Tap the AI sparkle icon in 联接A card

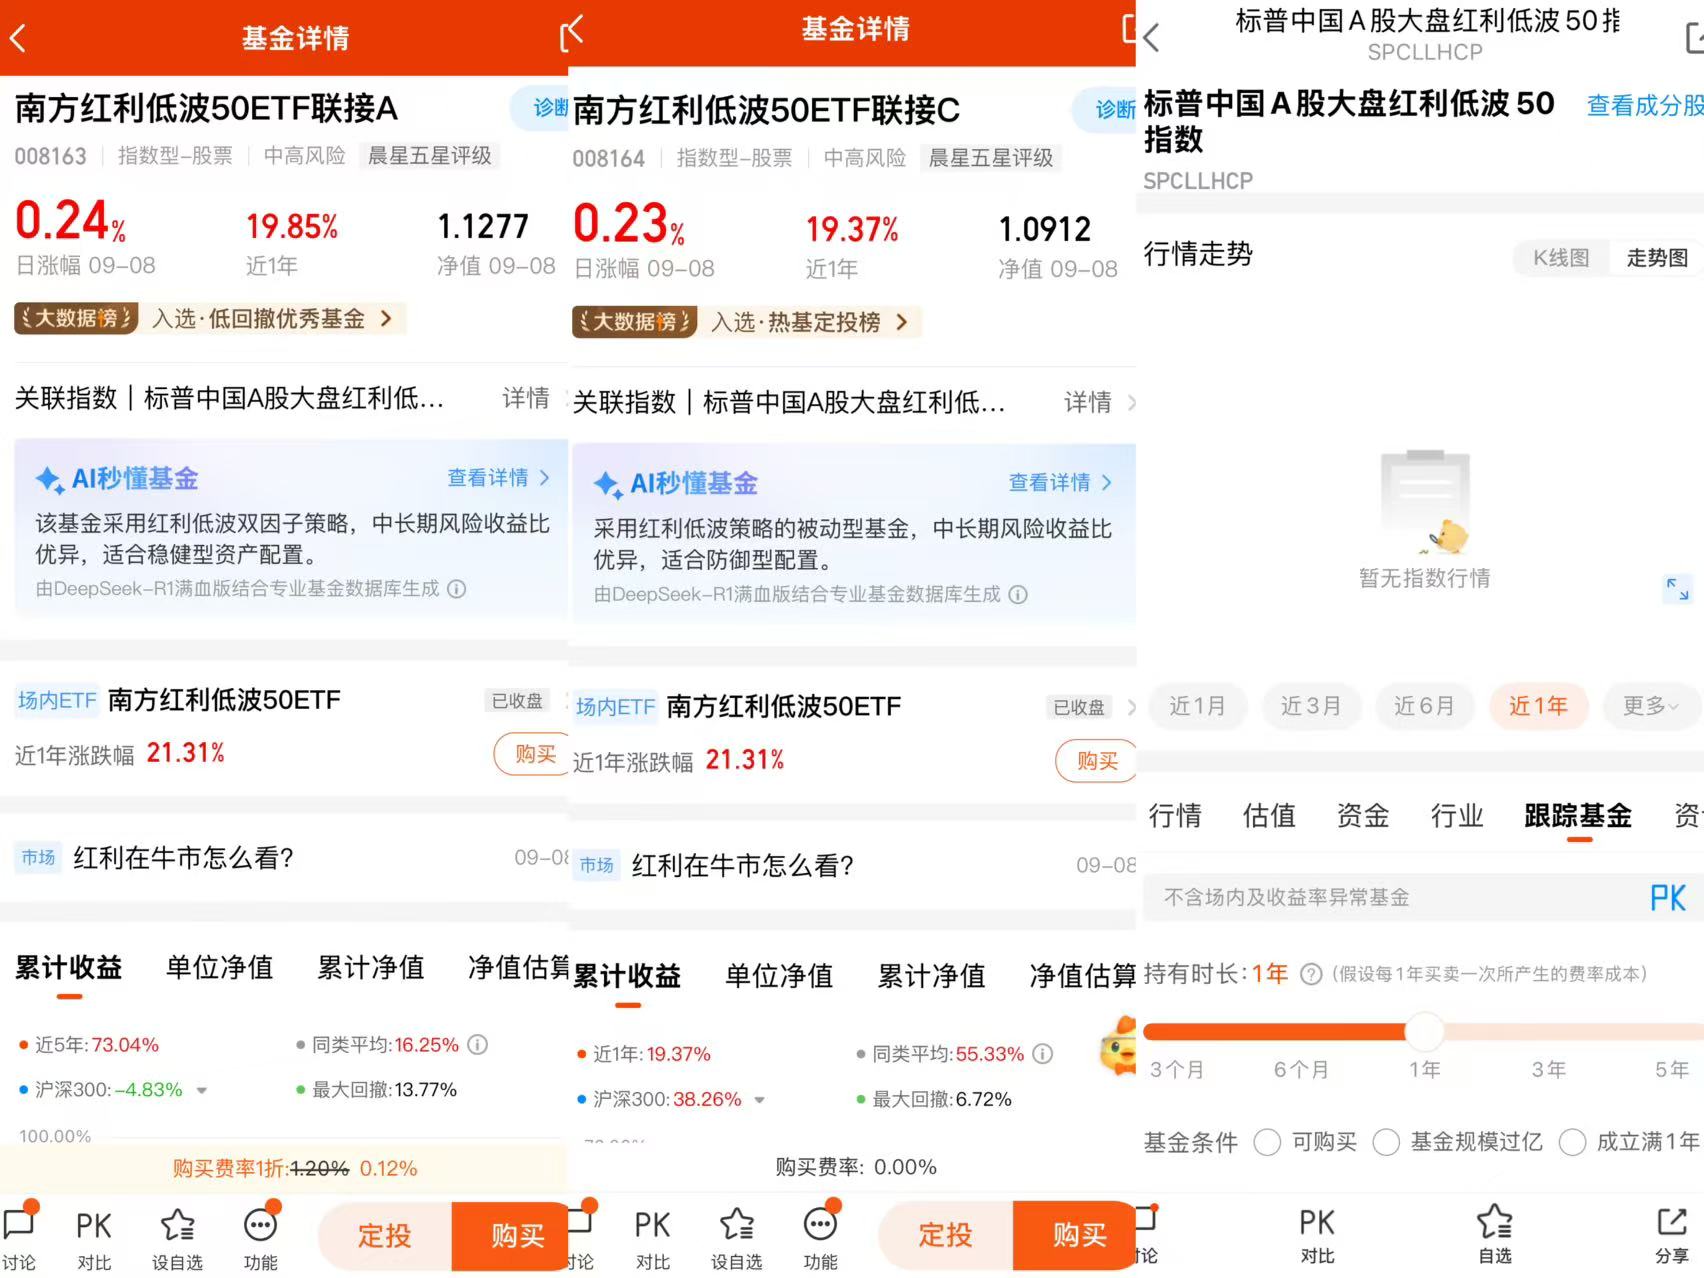[x=49, y=480]
